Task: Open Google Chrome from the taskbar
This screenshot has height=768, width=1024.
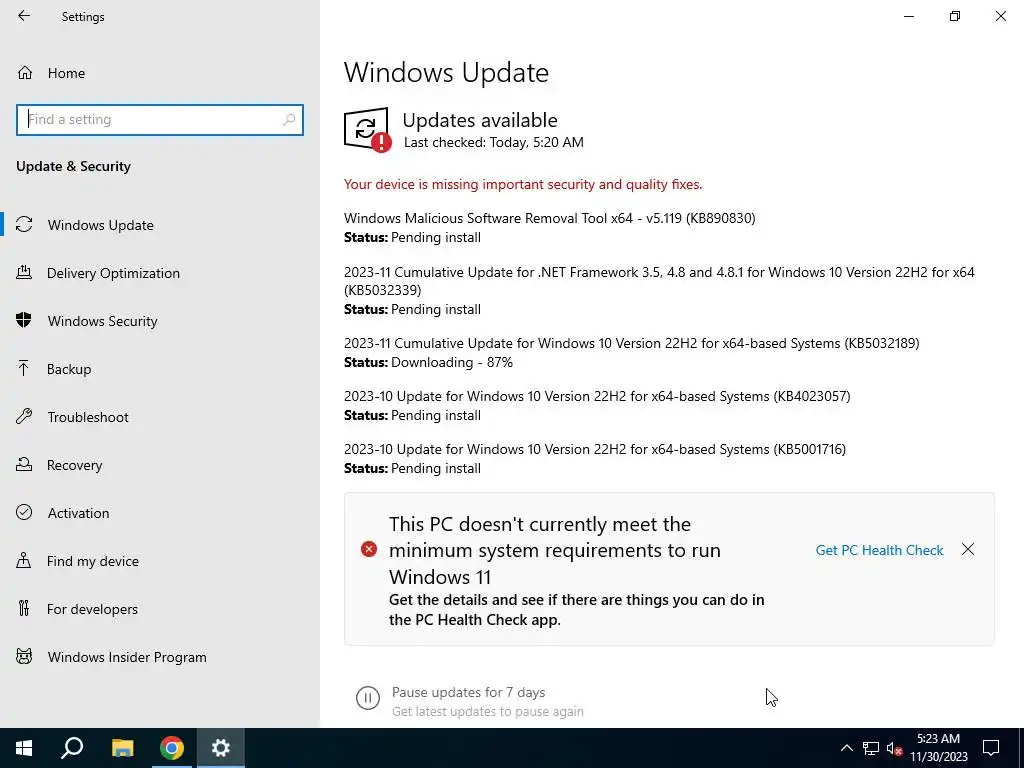Action: tap(172, 748)
